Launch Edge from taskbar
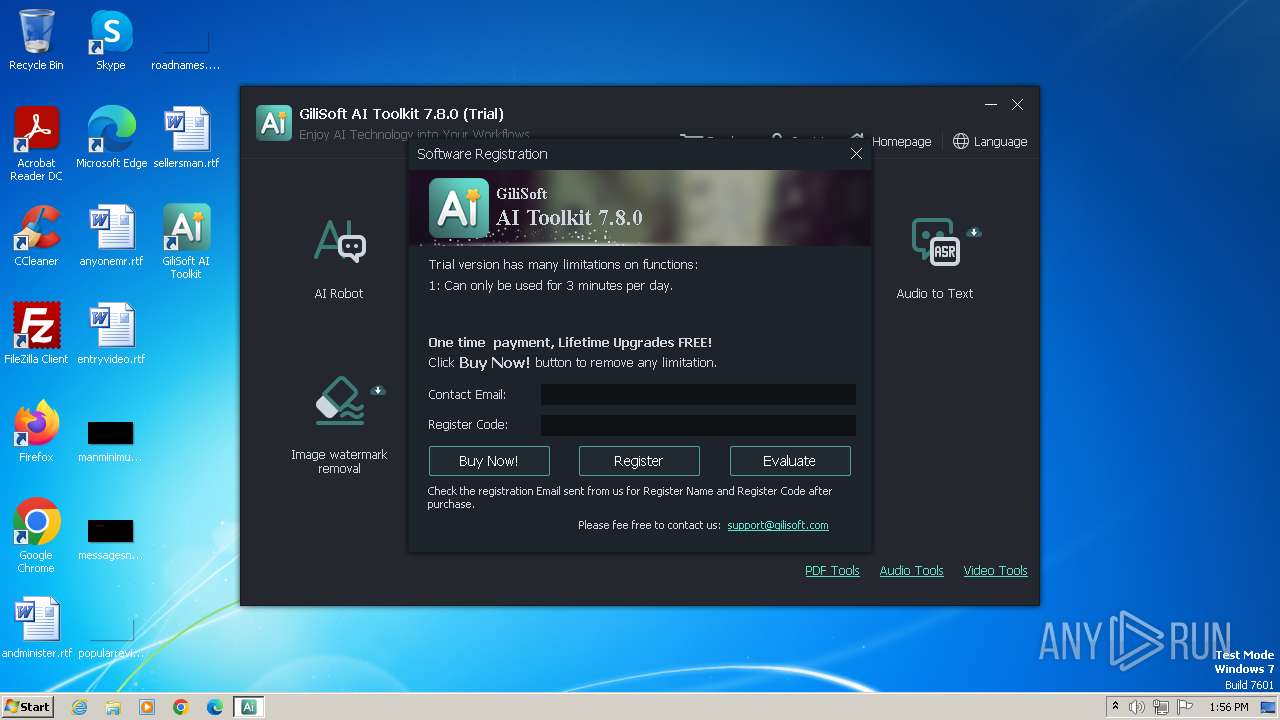1280x720 pixels. click(x=215, y=707)
